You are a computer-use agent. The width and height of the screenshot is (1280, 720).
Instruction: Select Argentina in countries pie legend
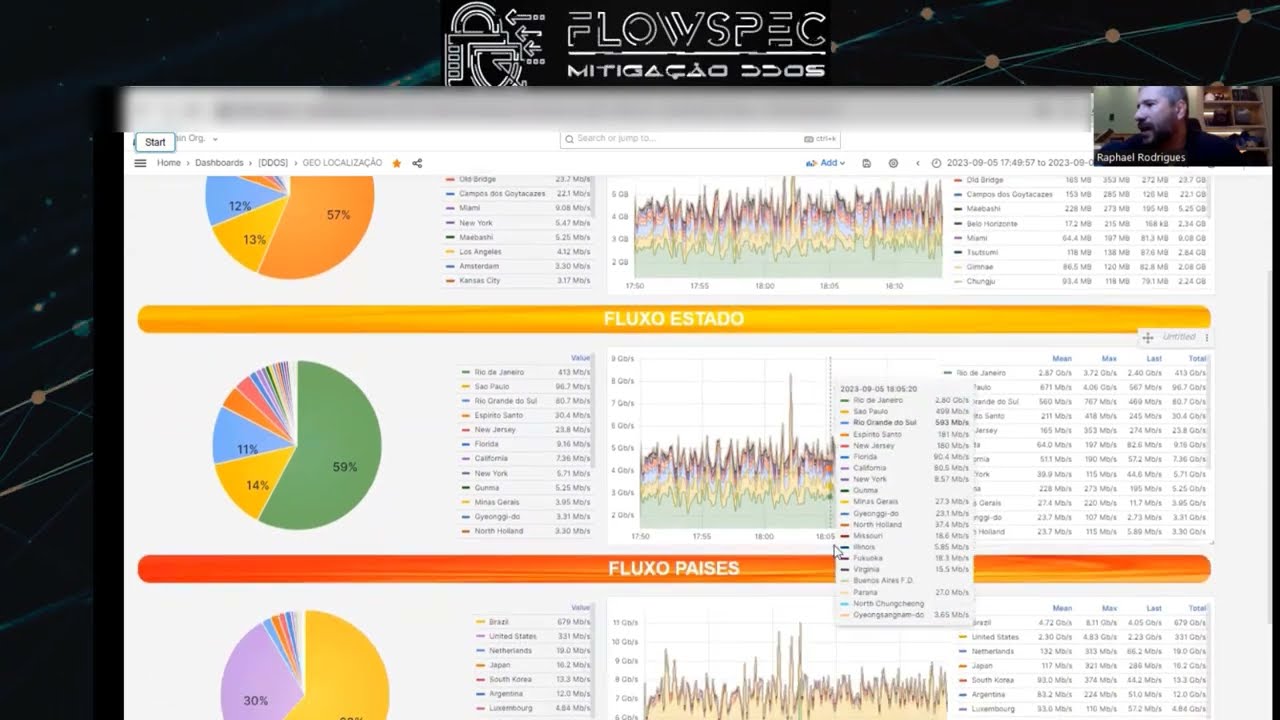point(506,694)
